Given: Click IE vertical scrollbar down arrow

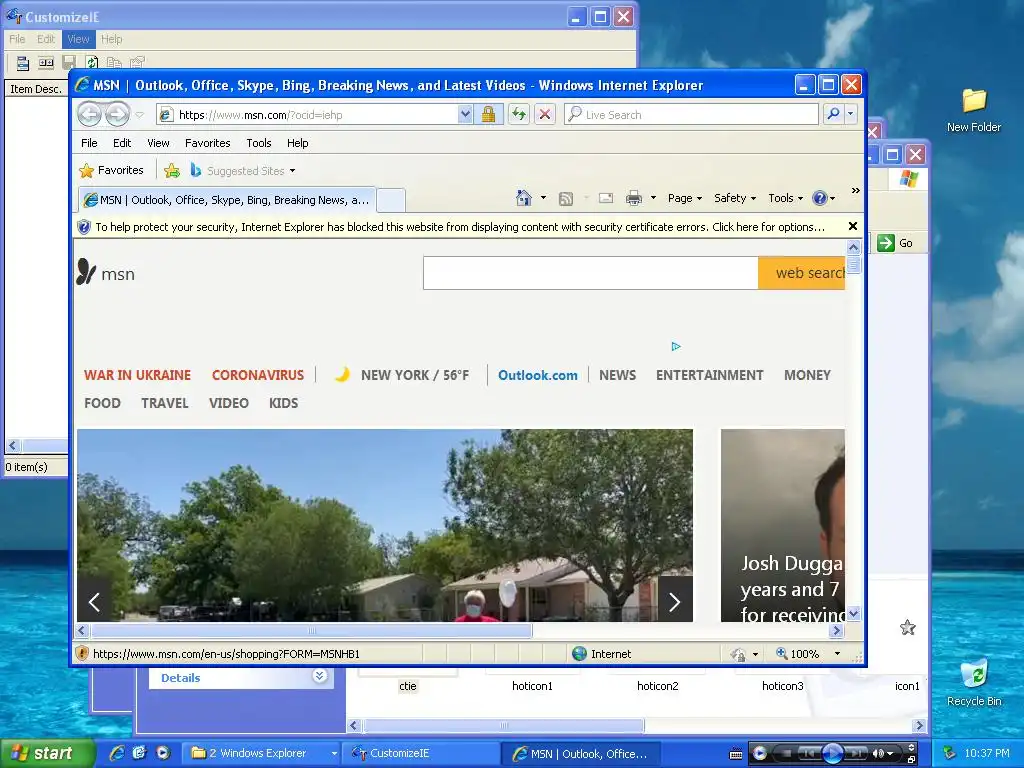Looking at the screenshot, I should click(853, 614).
